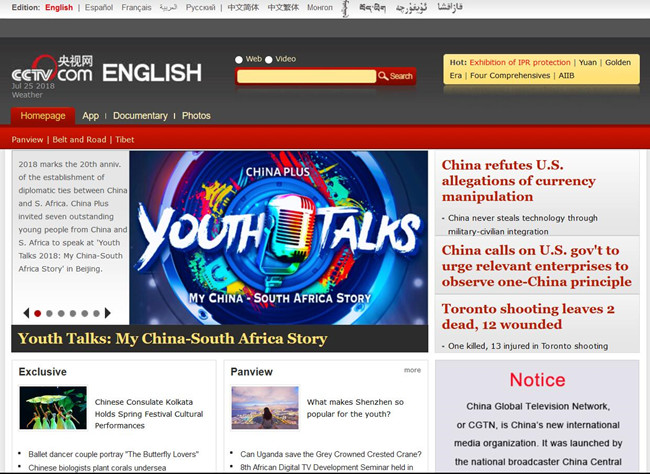Select the Video search radio button
Screen dimensions: 650x474
(x=270, y=59)
